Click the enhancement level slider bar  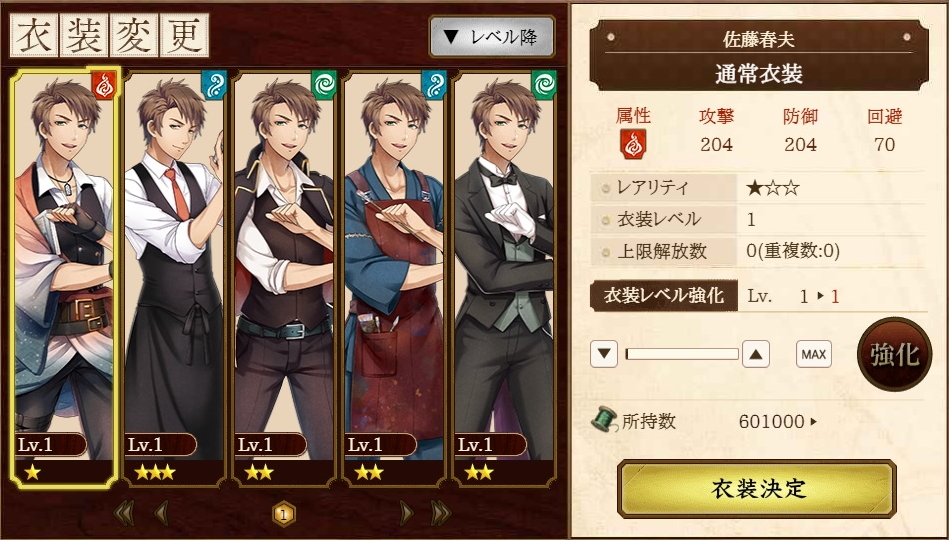coord(681,354)
